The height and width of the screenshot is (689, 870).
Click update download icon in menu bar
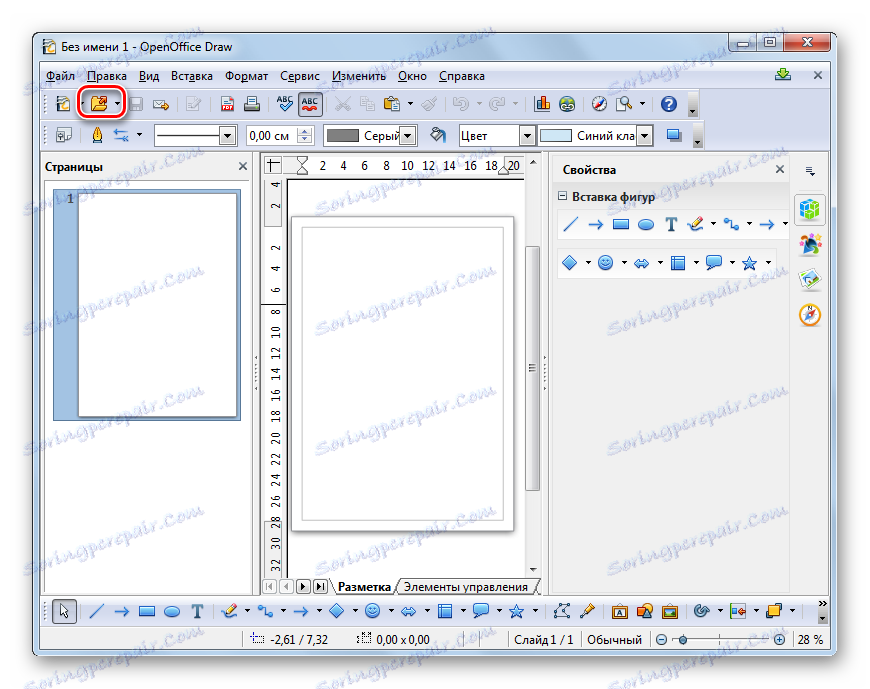coord(783,74)
